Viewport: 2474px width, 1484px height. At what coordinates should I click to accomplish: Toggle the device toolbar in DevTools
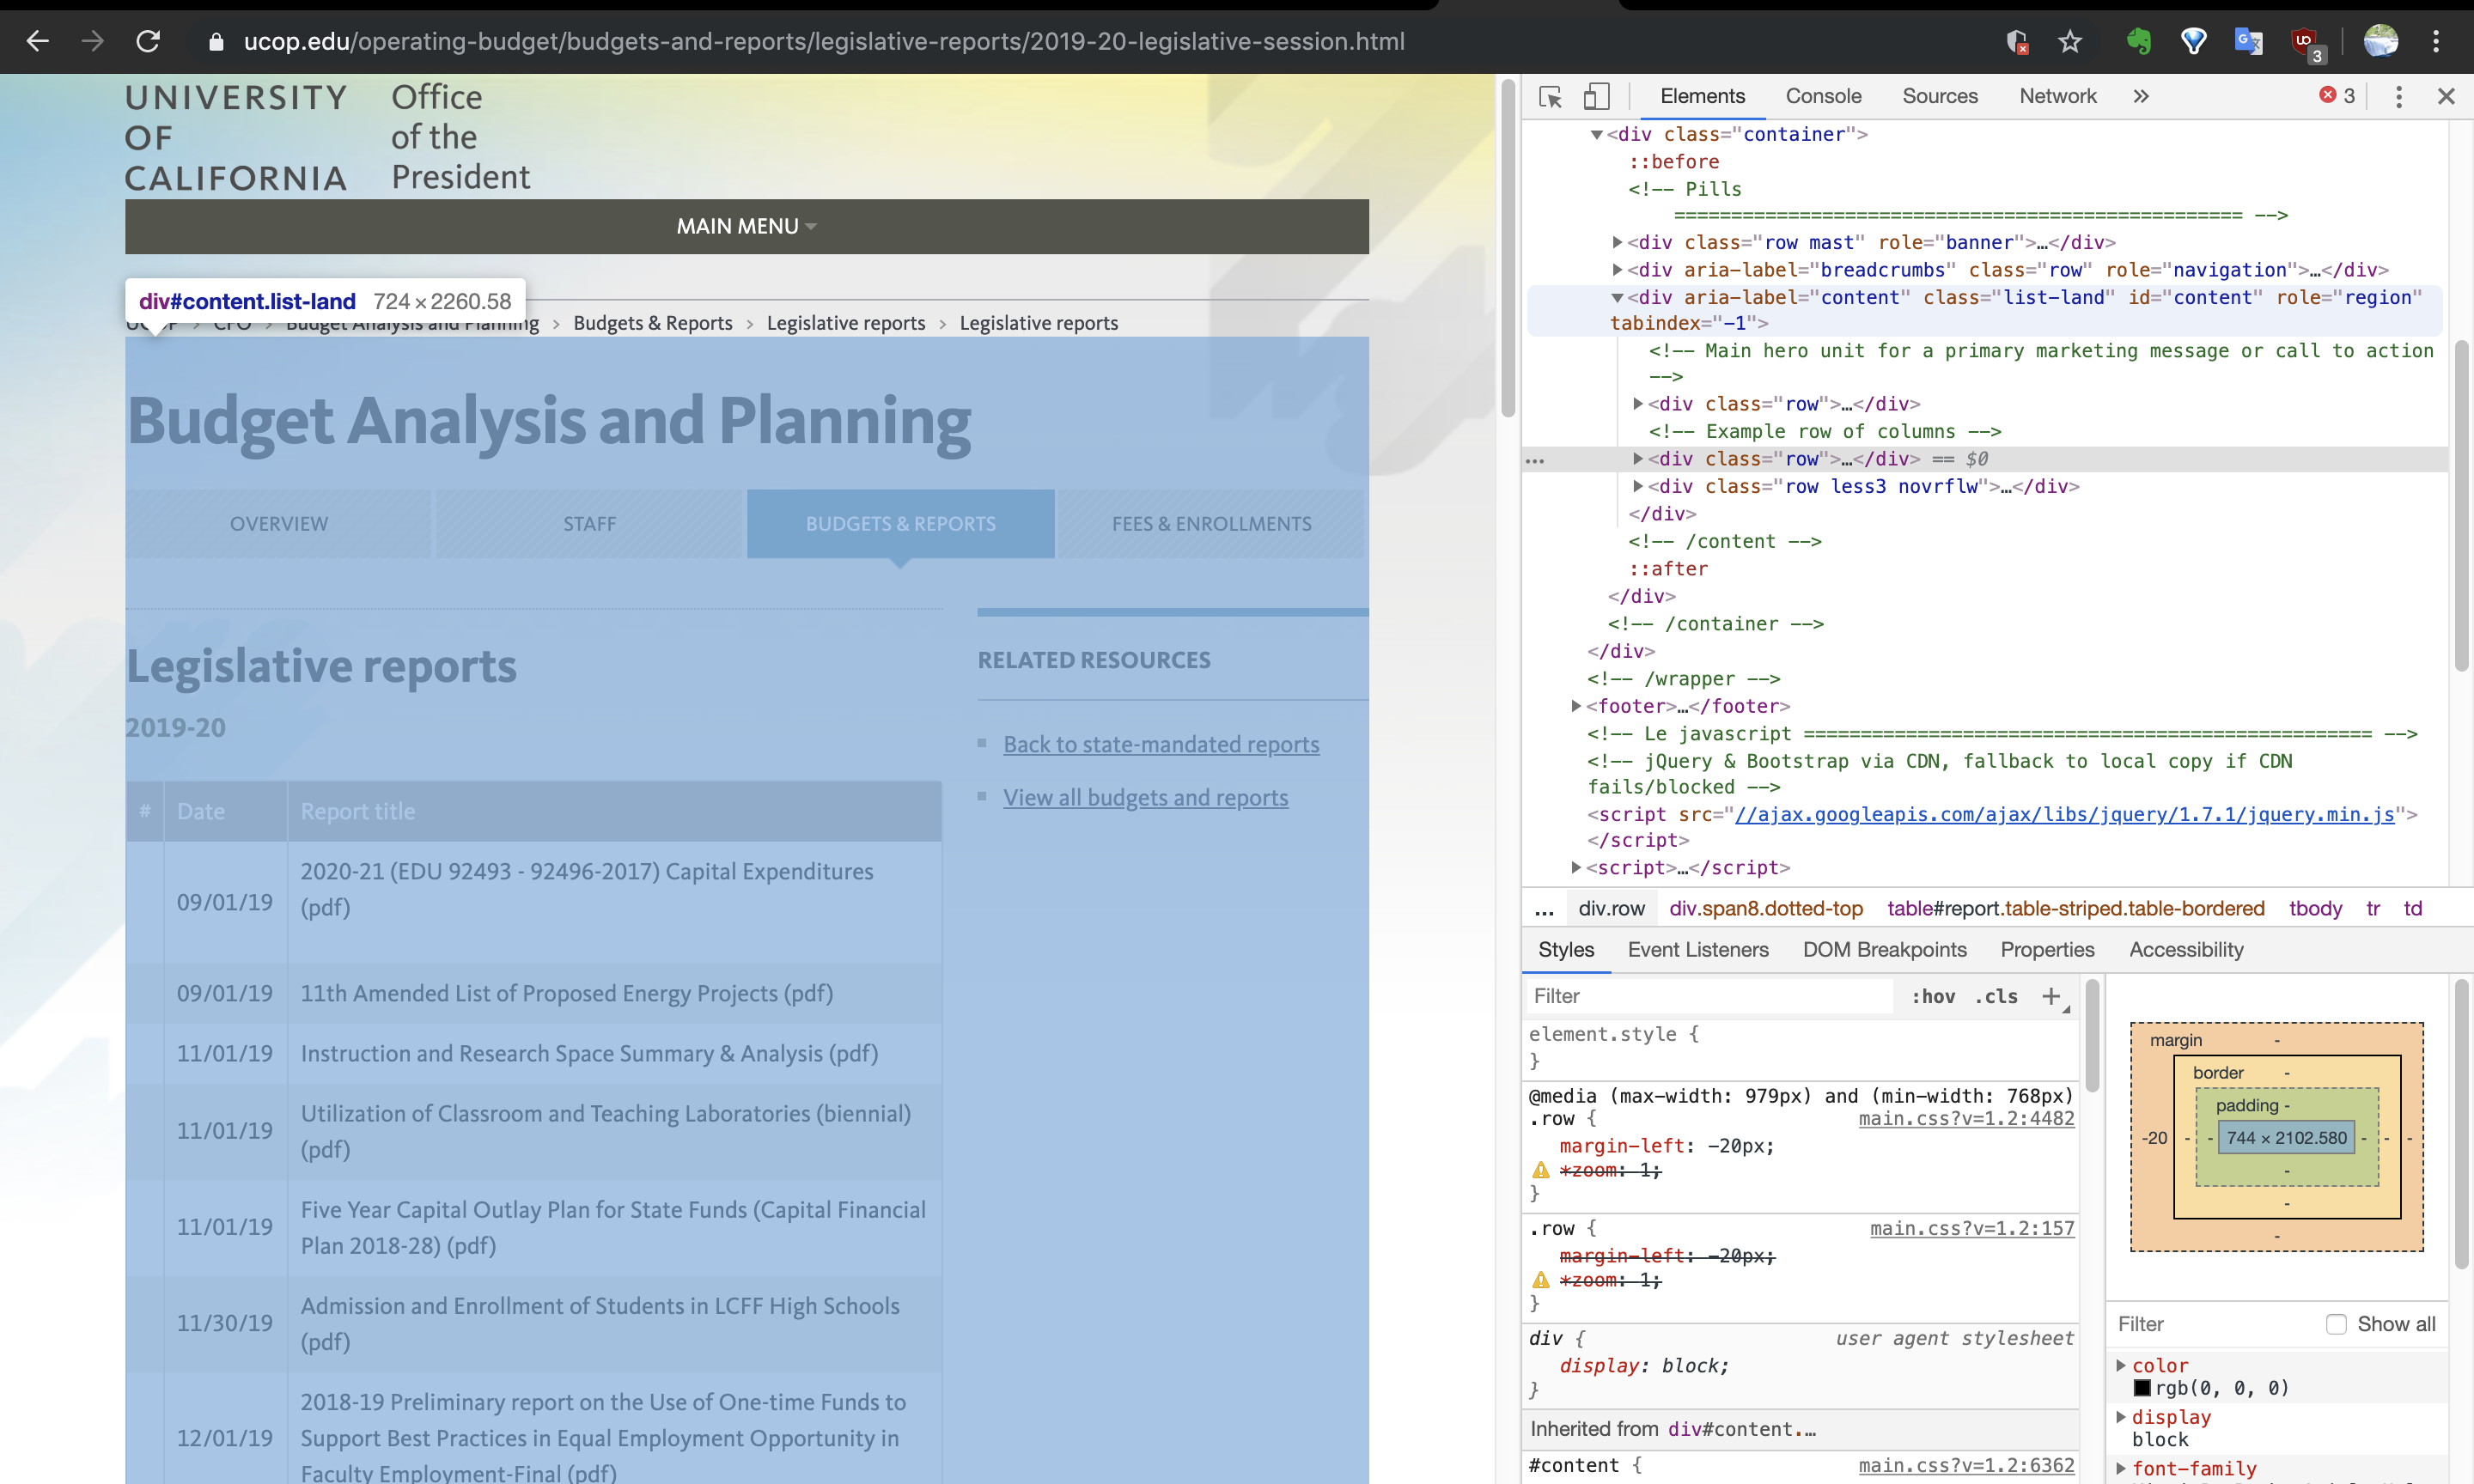(x=1596, y=96)
